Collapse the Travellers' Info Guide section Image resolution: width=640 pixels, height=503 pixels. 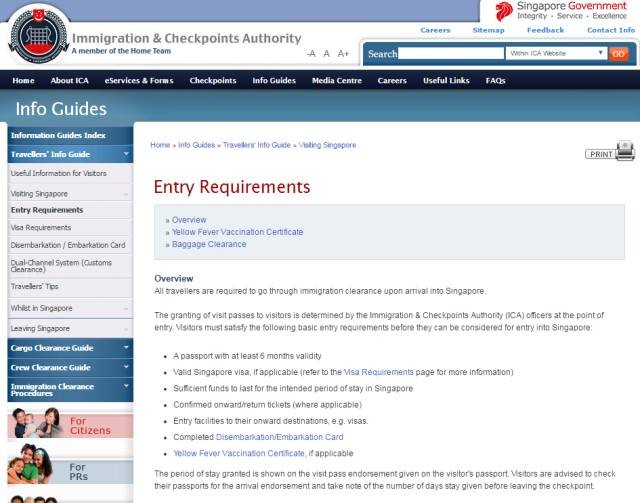point(126,154)
